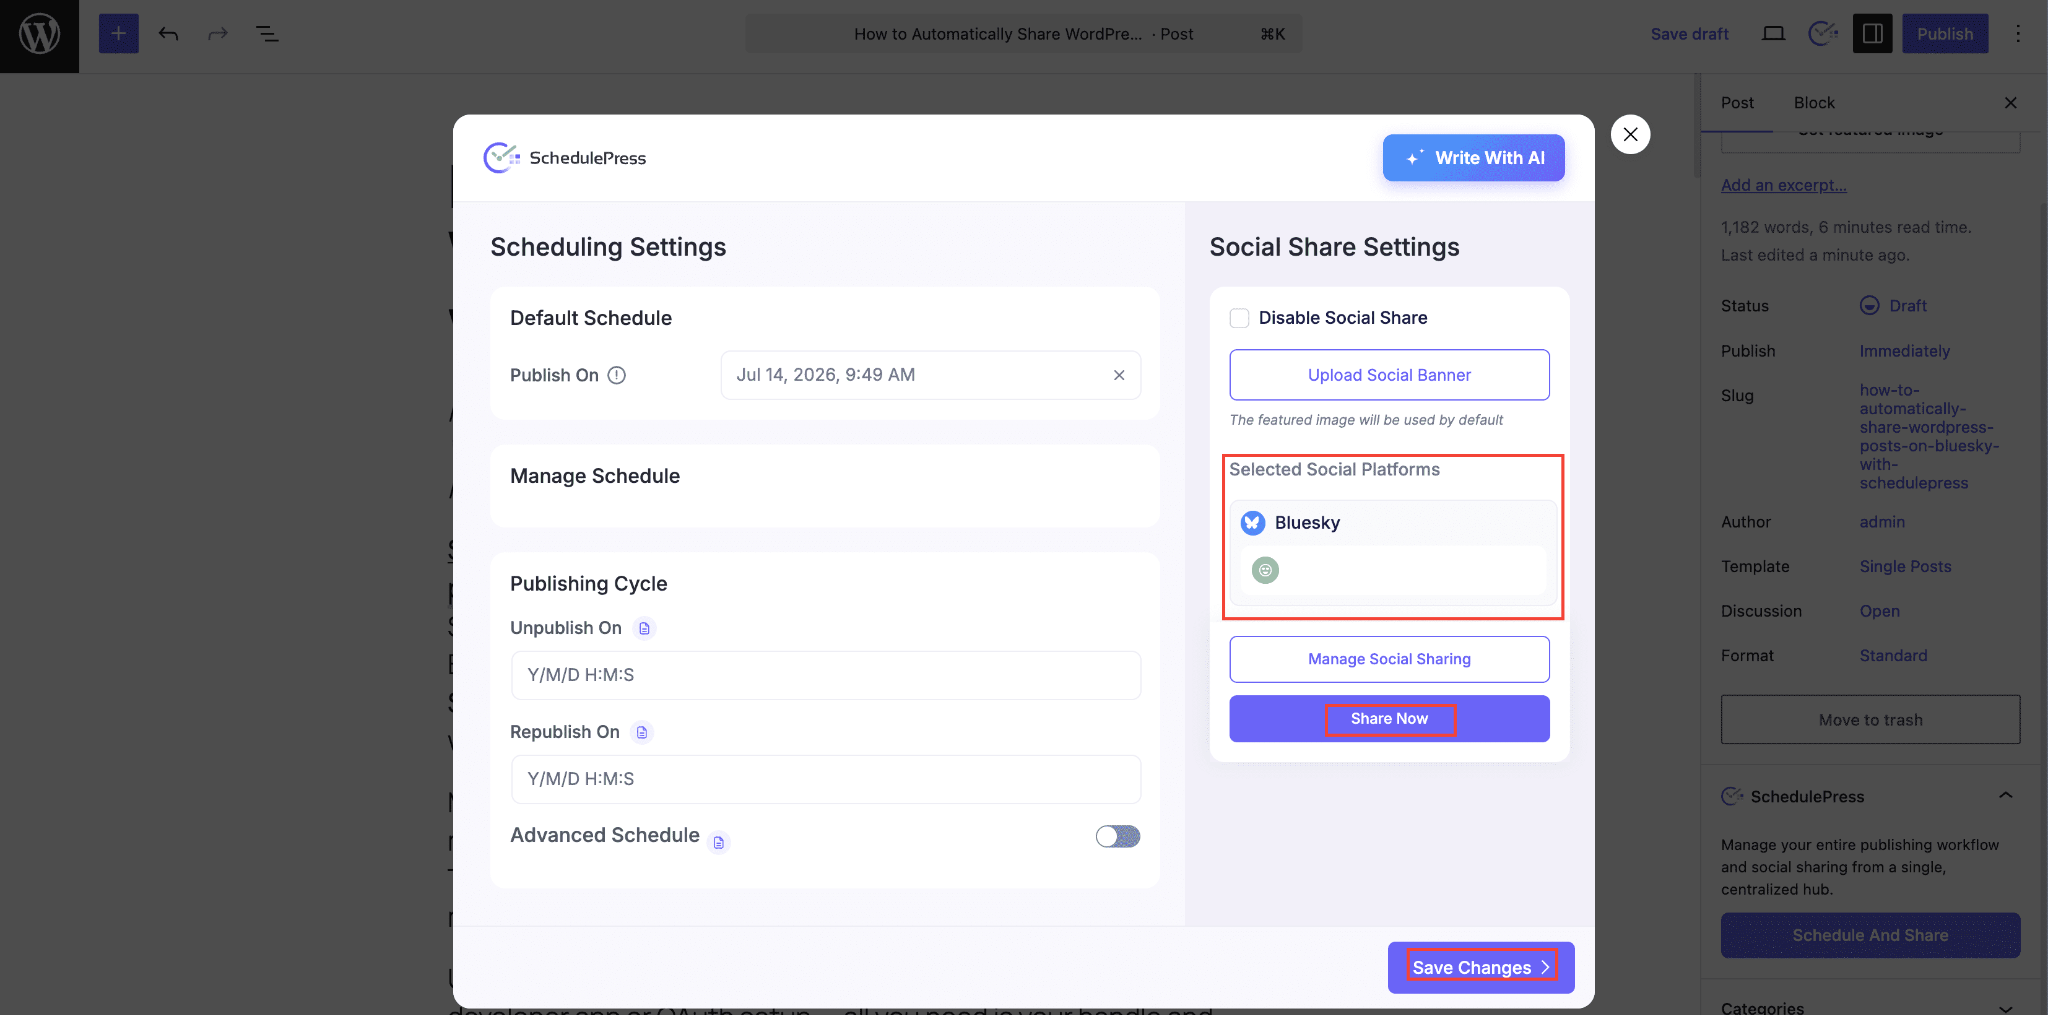This screenshot has height=1015, width=2048.
Task: Click Upload Social Banner
Action: click(1389, 375)
